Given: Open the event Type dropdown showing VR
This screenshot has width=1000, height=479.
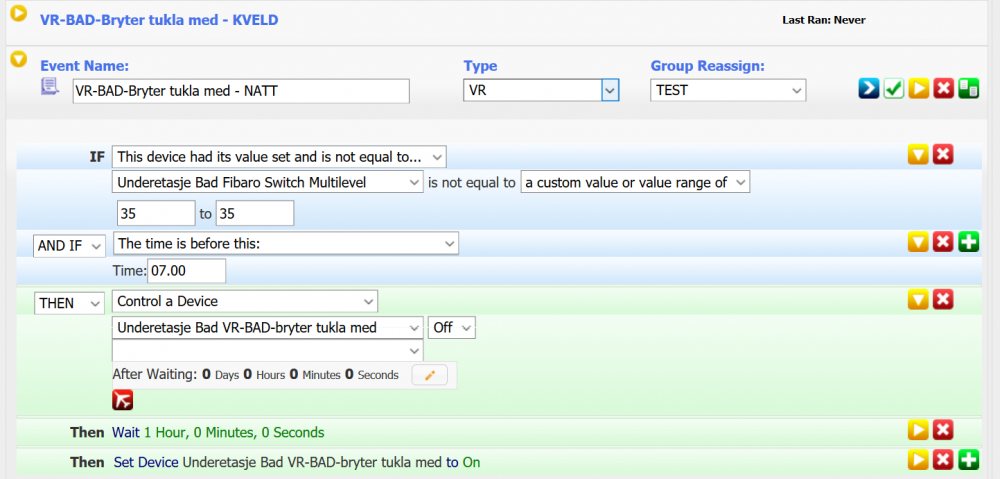Looking at the screenshot, I should coord(541,90).
